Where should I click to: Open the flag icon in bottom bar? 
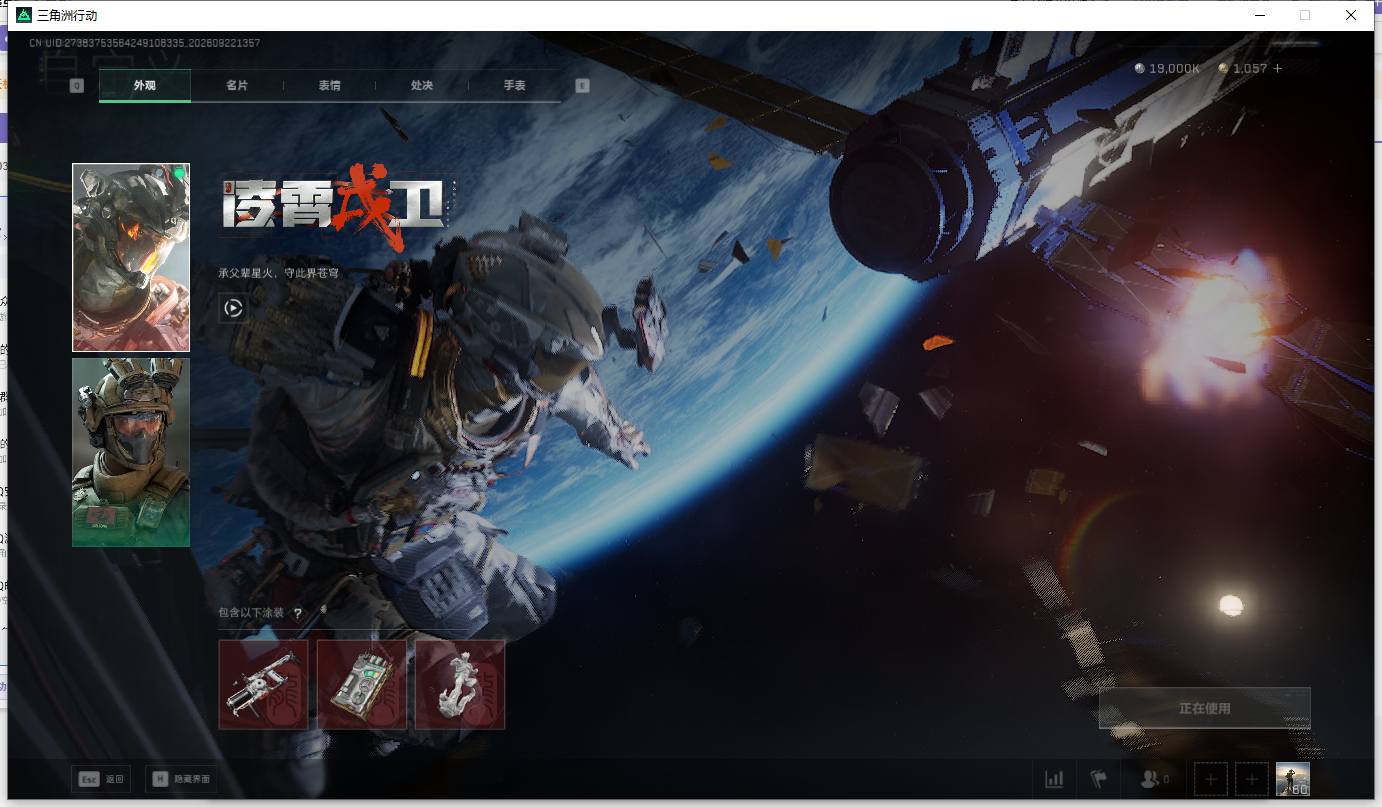coord(1099,779)
